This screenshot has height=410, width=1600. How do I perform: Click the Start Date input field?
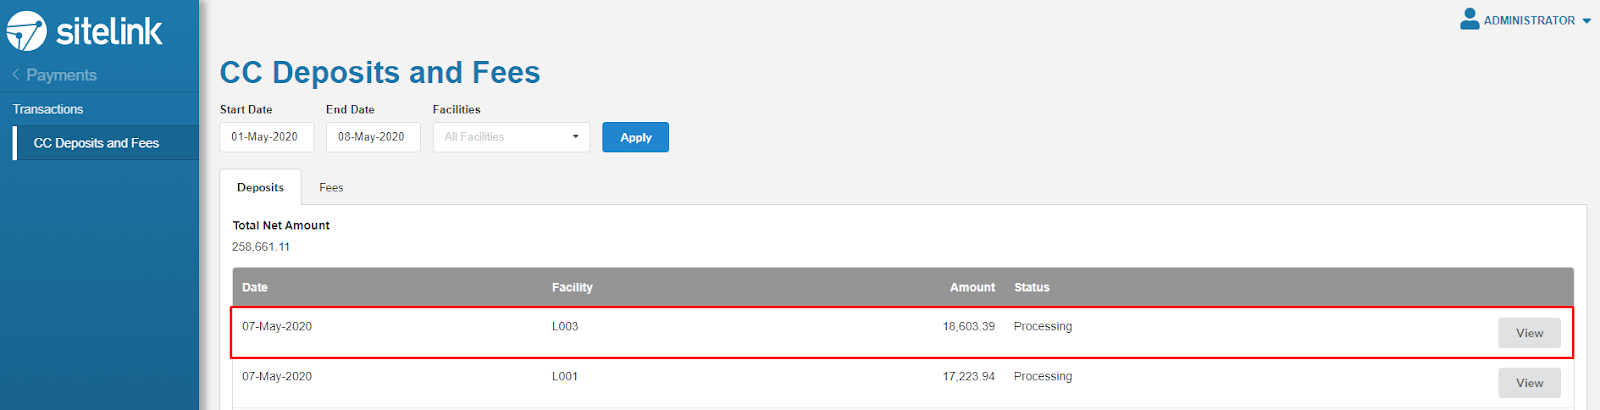click(x=266, y=137)
